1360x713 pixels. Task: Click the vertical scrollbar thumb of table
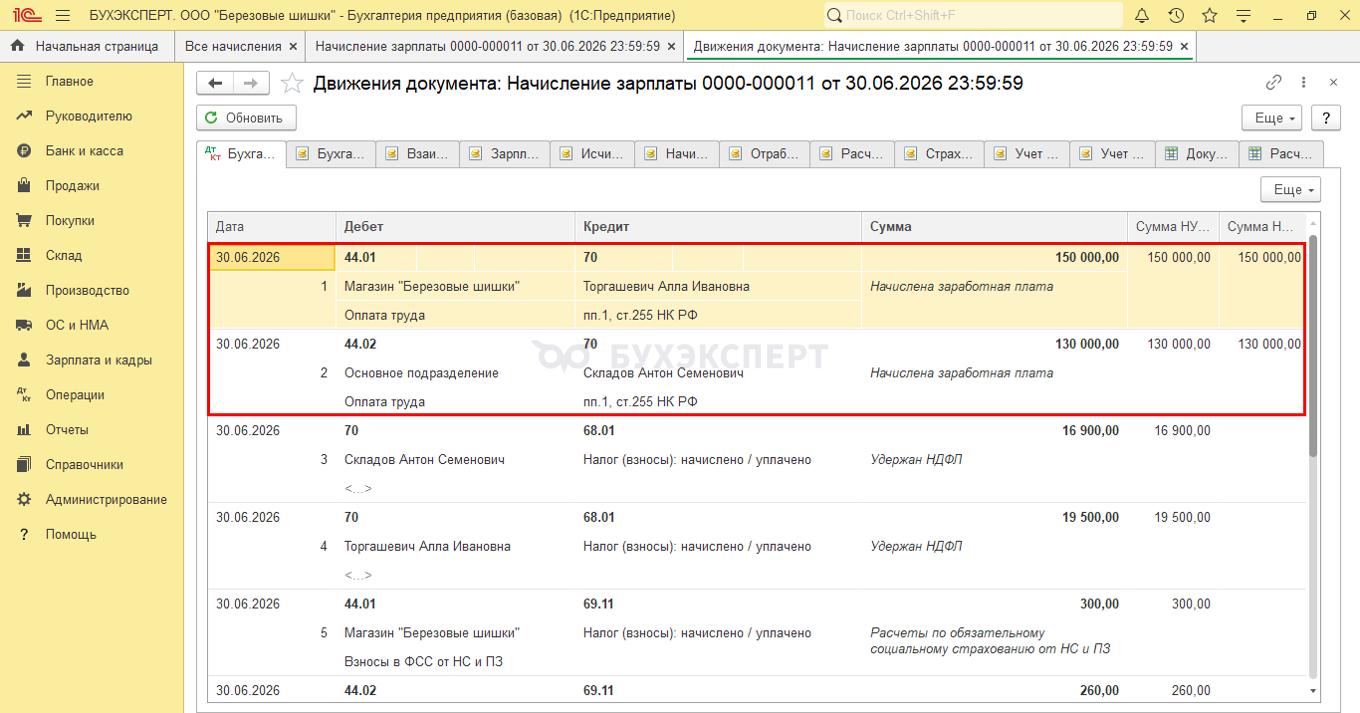tap(1313, 346)
